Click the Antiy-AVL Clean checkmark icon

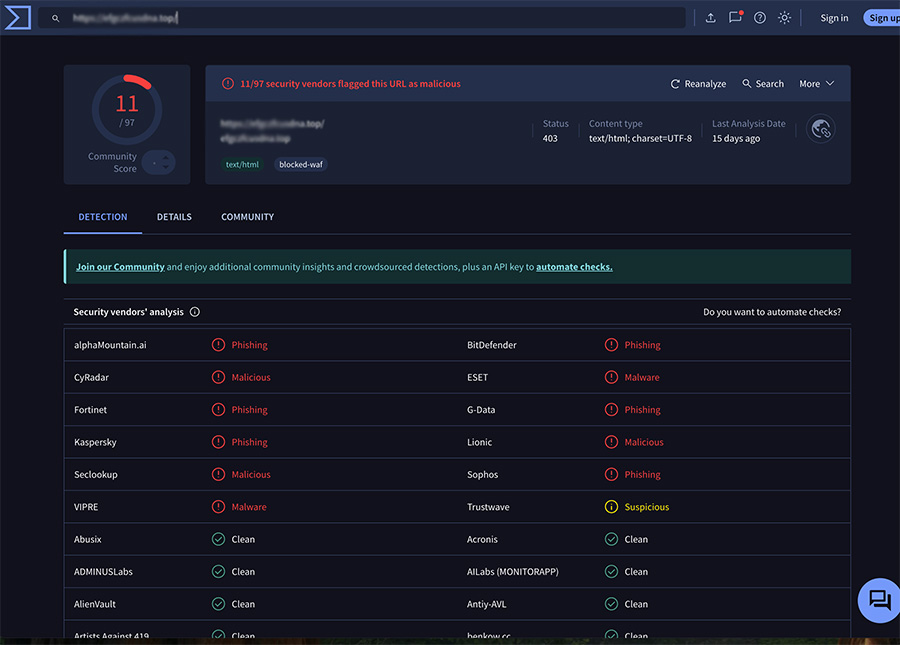tap(611, 604)
